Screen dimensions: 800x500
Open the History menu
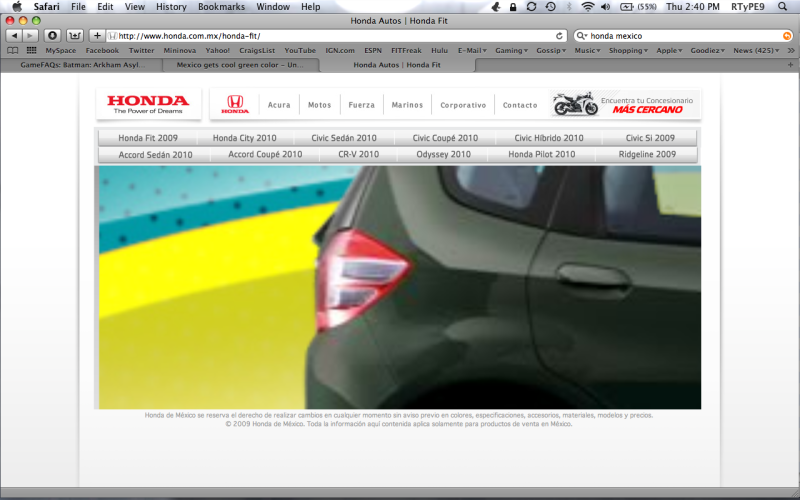point(171,7)
